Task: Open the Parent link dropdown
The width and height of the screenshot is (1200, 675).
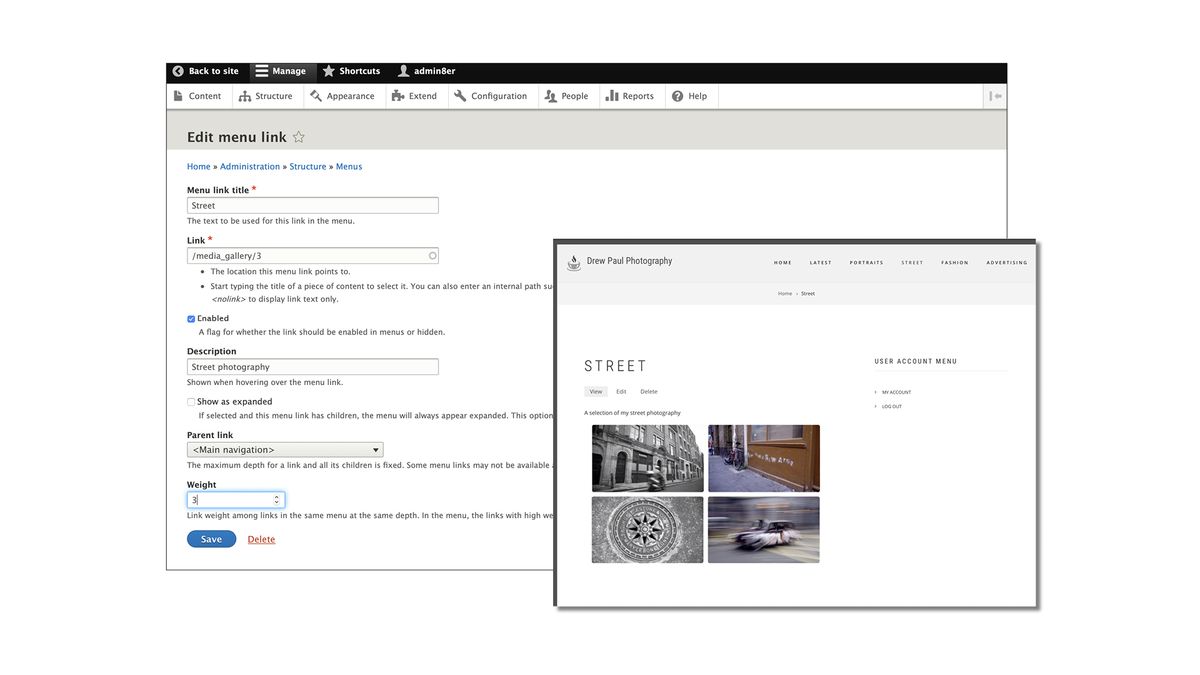Action: click(284, 449)
